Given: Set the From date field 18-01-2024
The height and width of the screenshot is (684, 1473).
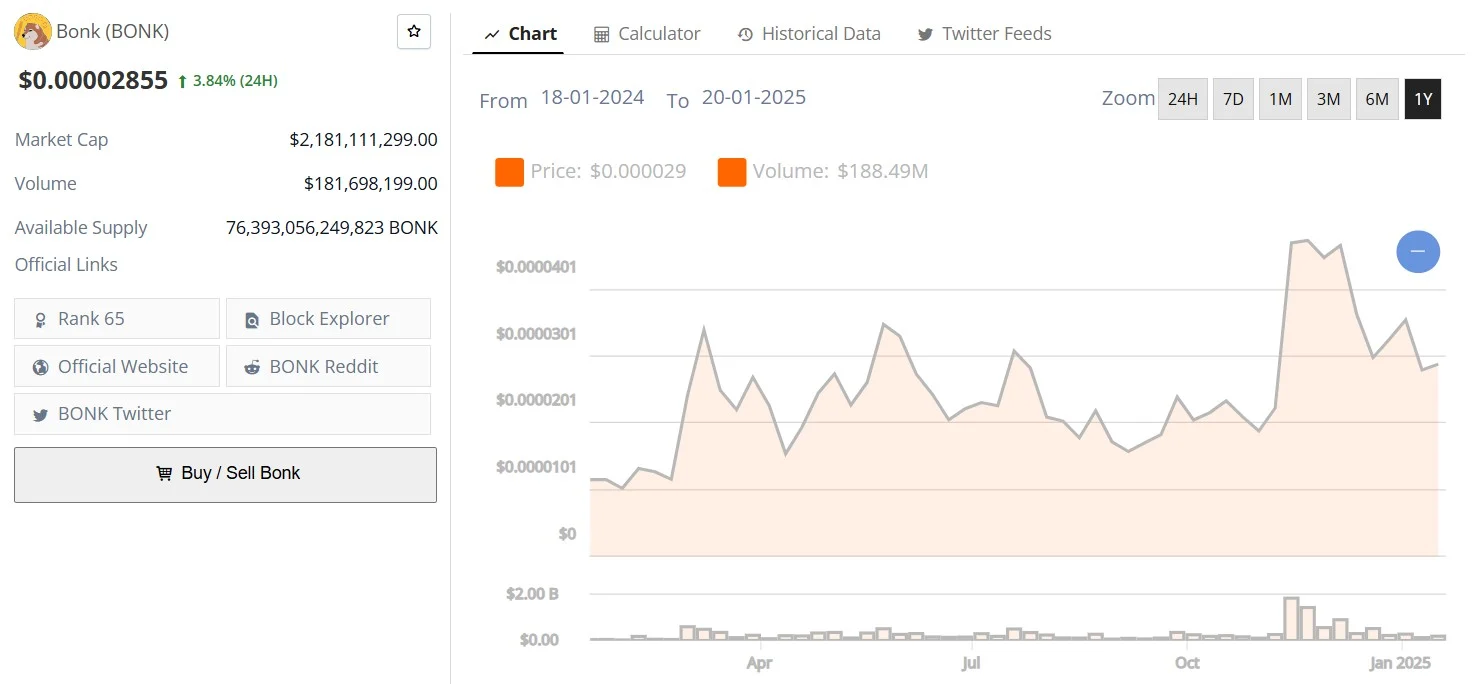Looking at the screenshot, I should [592, 98].
